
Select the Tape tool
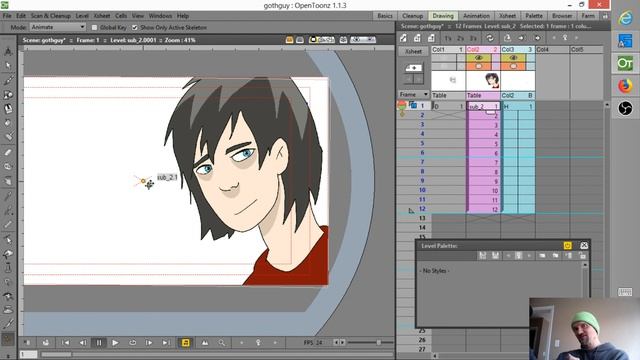point(8,167)
